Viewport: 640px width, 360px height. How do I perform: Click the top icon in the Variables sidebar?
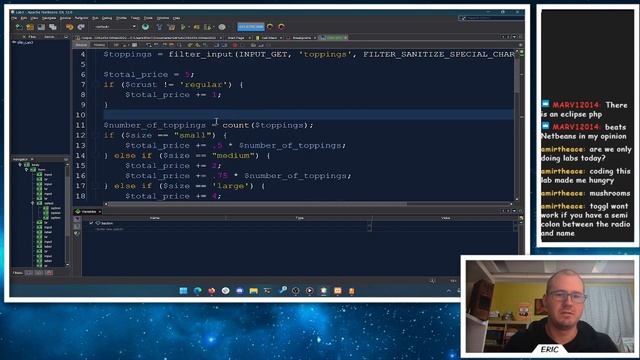[x=77, y=219]
